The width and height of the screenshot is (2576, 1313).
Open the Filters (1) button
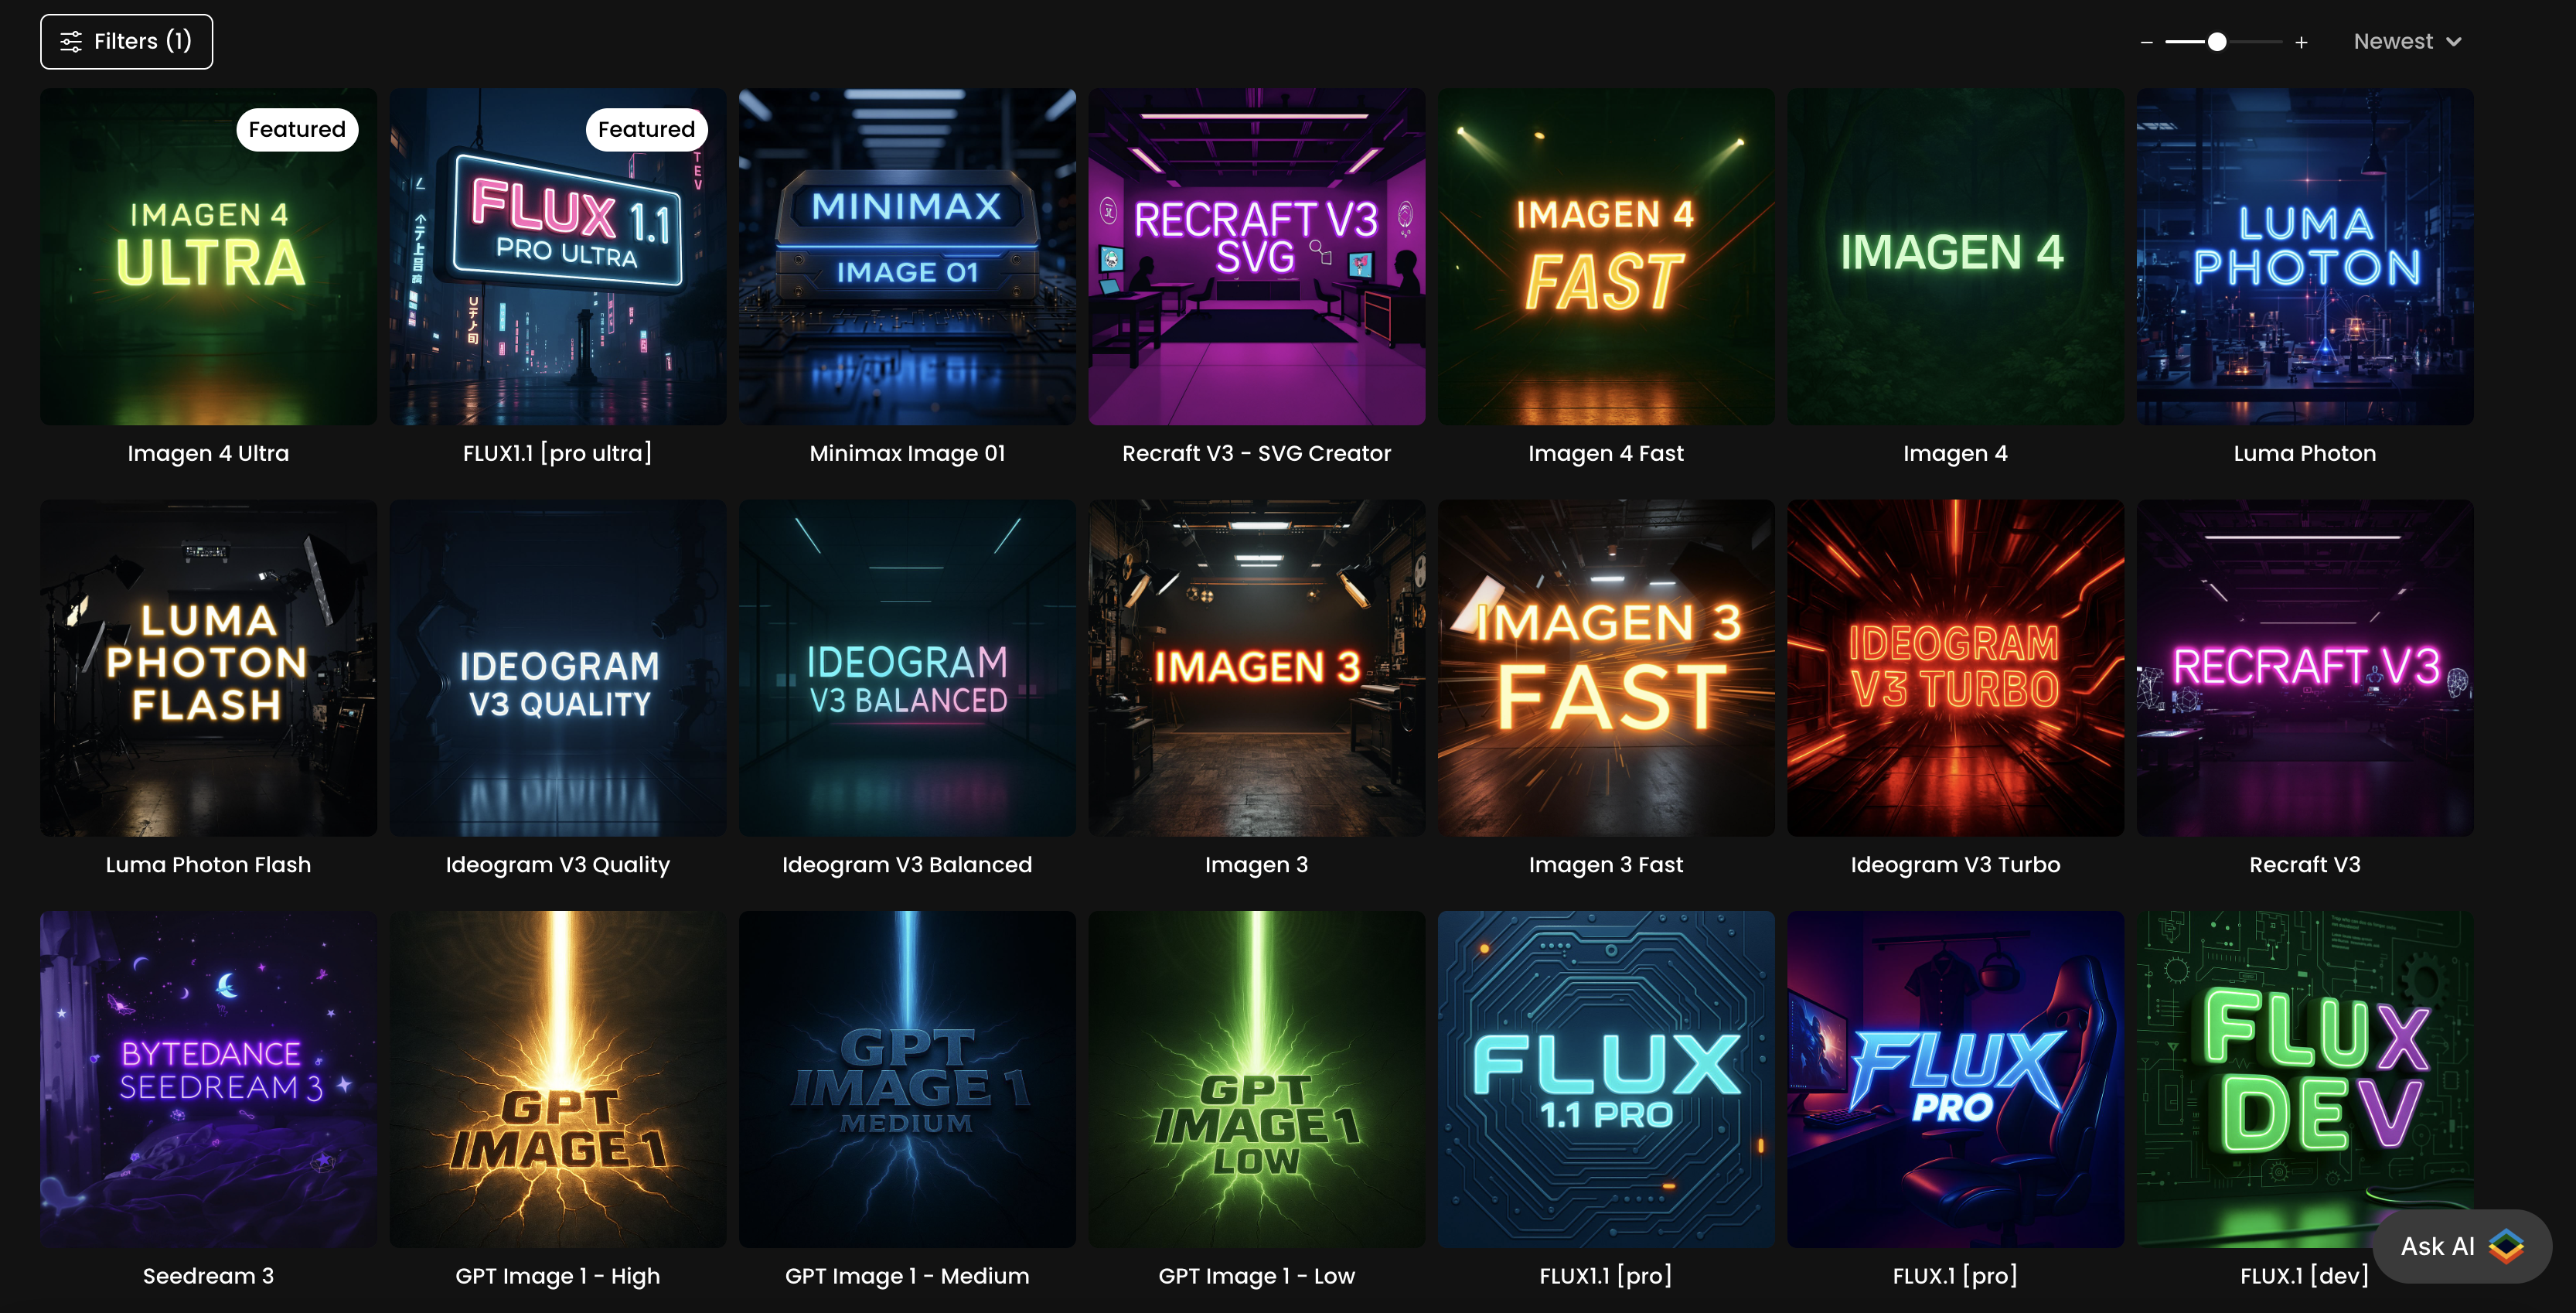coord(126,42)
